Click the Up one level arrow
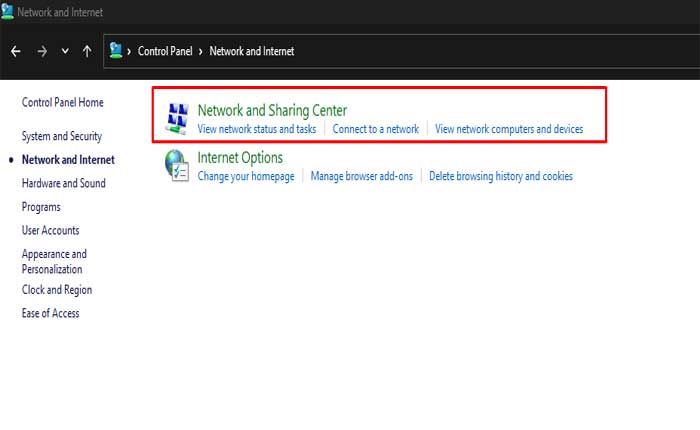This screenshot has width=700, height=430. (x=87, y=51)
